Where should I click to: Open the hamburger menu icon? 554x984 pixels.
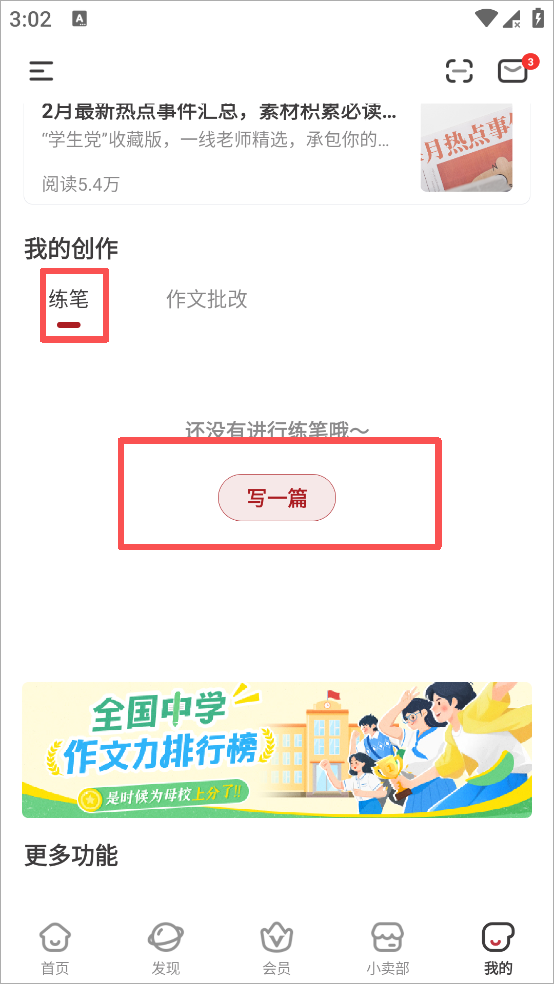click(x=41, y=71)
